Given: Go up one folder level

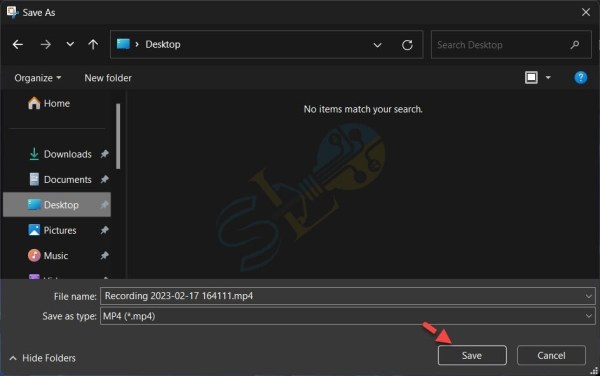Looking at the screenshot, I should [93, 45].
